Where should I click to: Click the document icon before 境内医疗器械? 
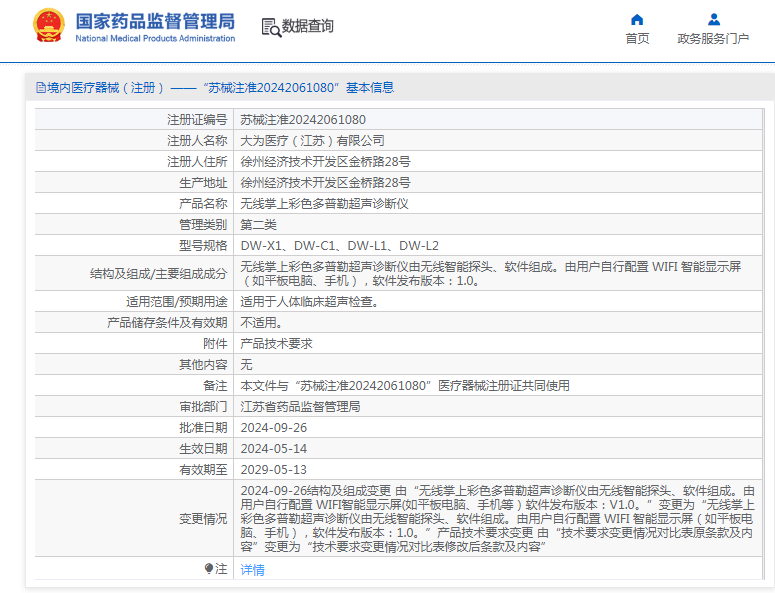41,88
